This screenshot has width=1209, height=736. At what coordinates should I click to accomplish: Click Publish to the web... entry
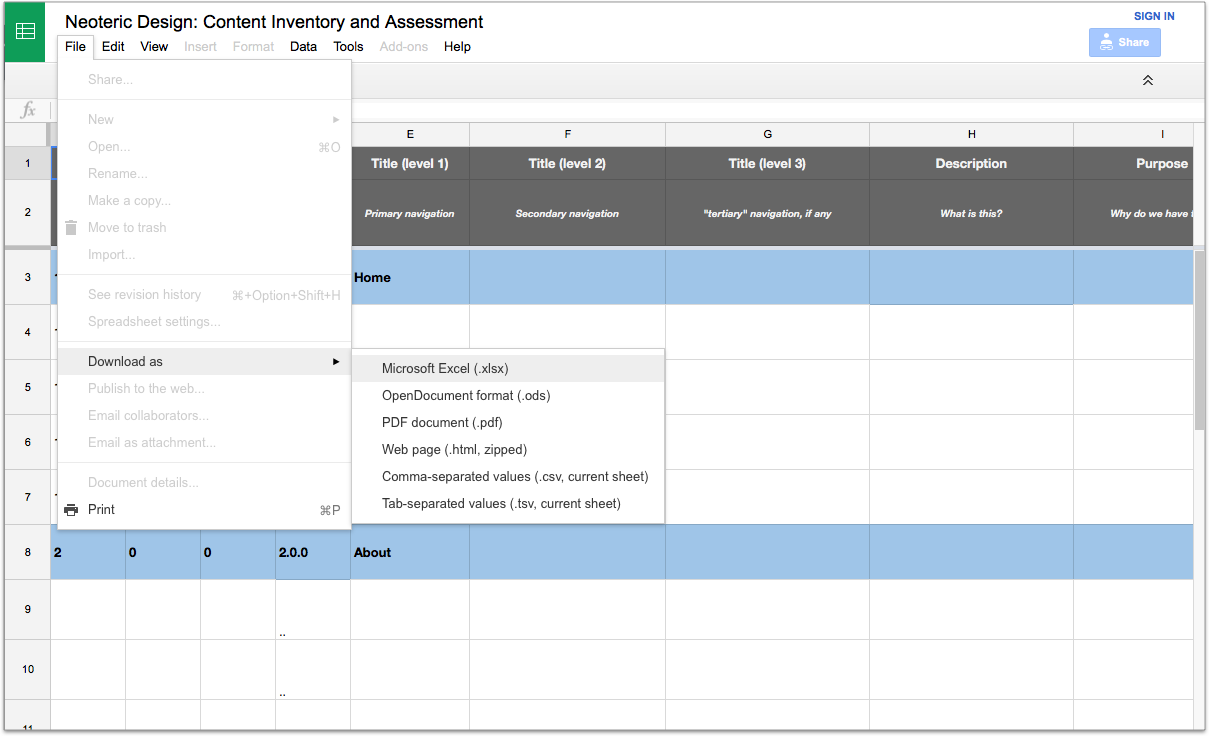[204, 388]
